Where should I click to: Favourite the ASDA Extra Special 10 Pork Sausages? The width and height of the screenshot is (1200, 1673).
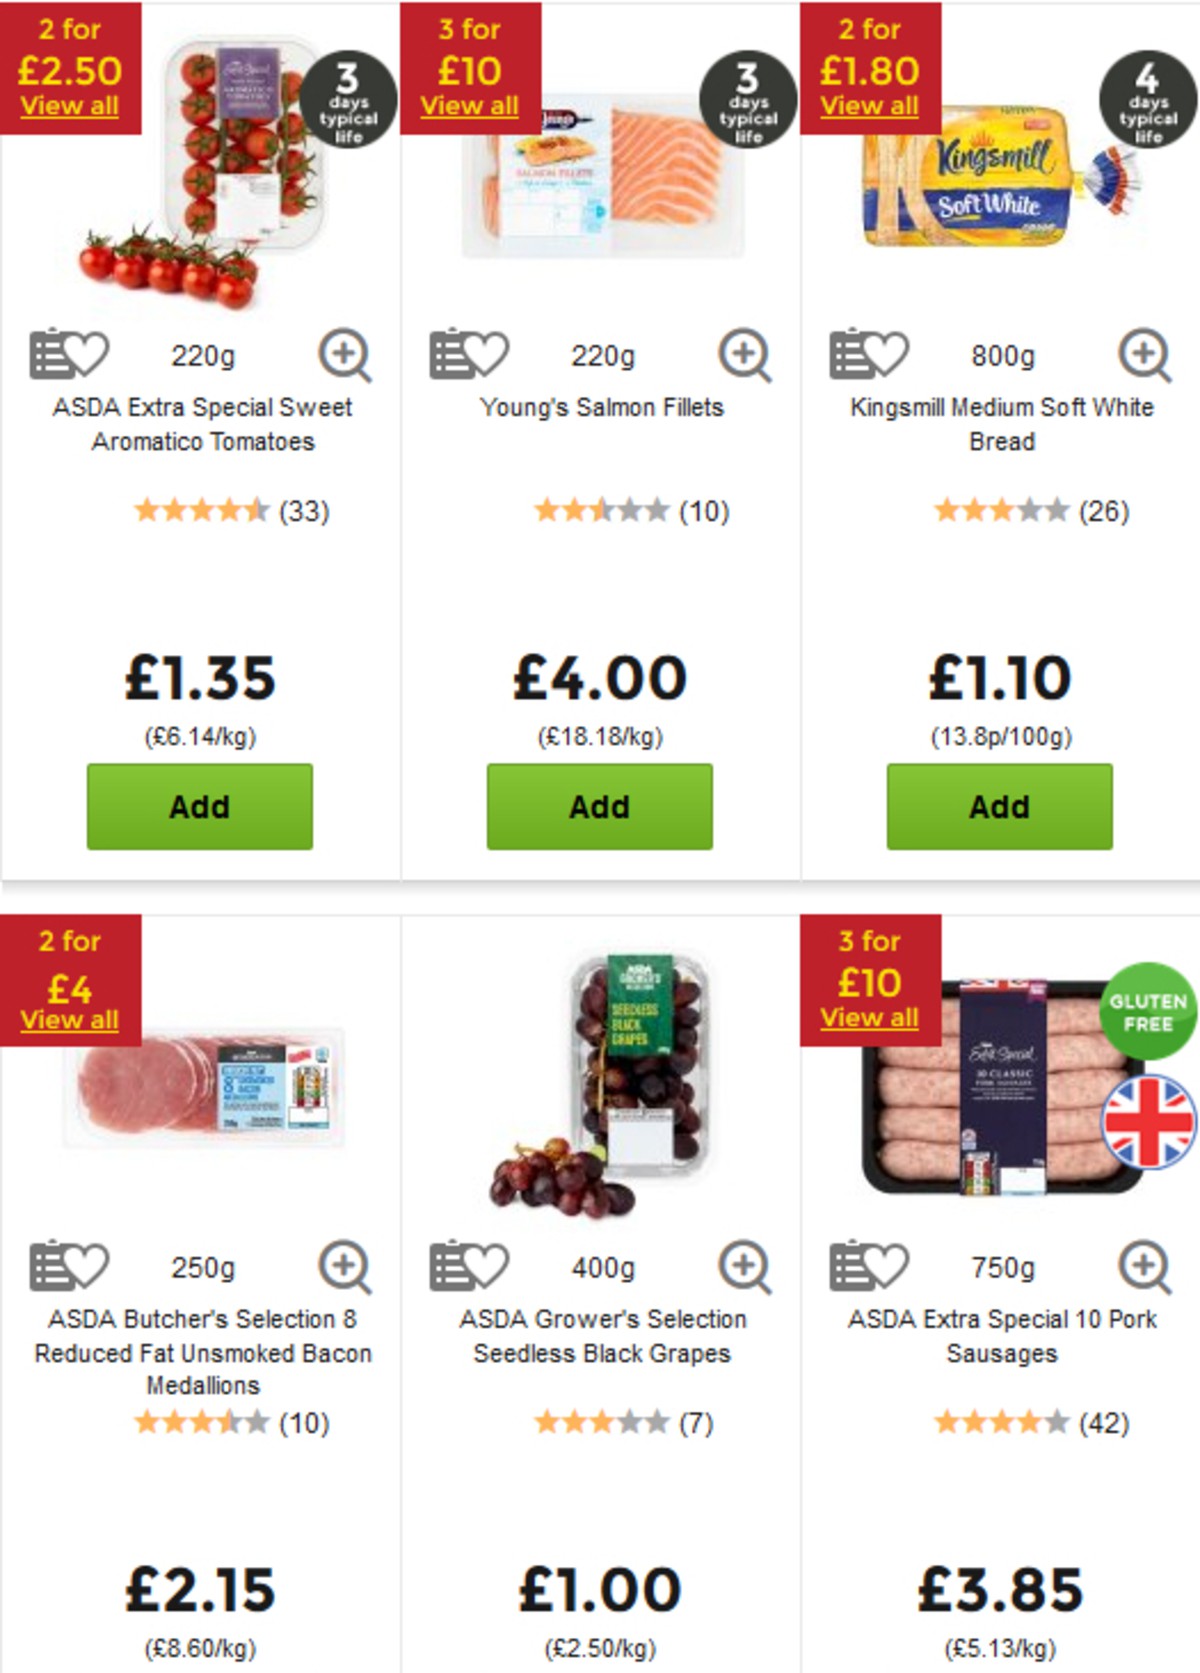886,1266
